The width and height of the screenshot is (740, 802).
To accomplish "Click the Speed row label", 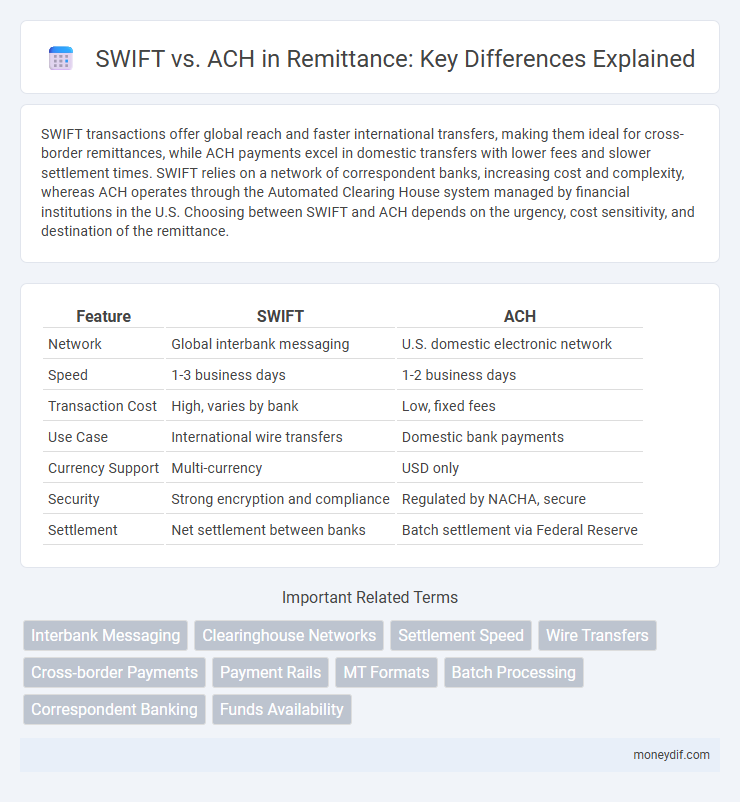I will 68,375.
